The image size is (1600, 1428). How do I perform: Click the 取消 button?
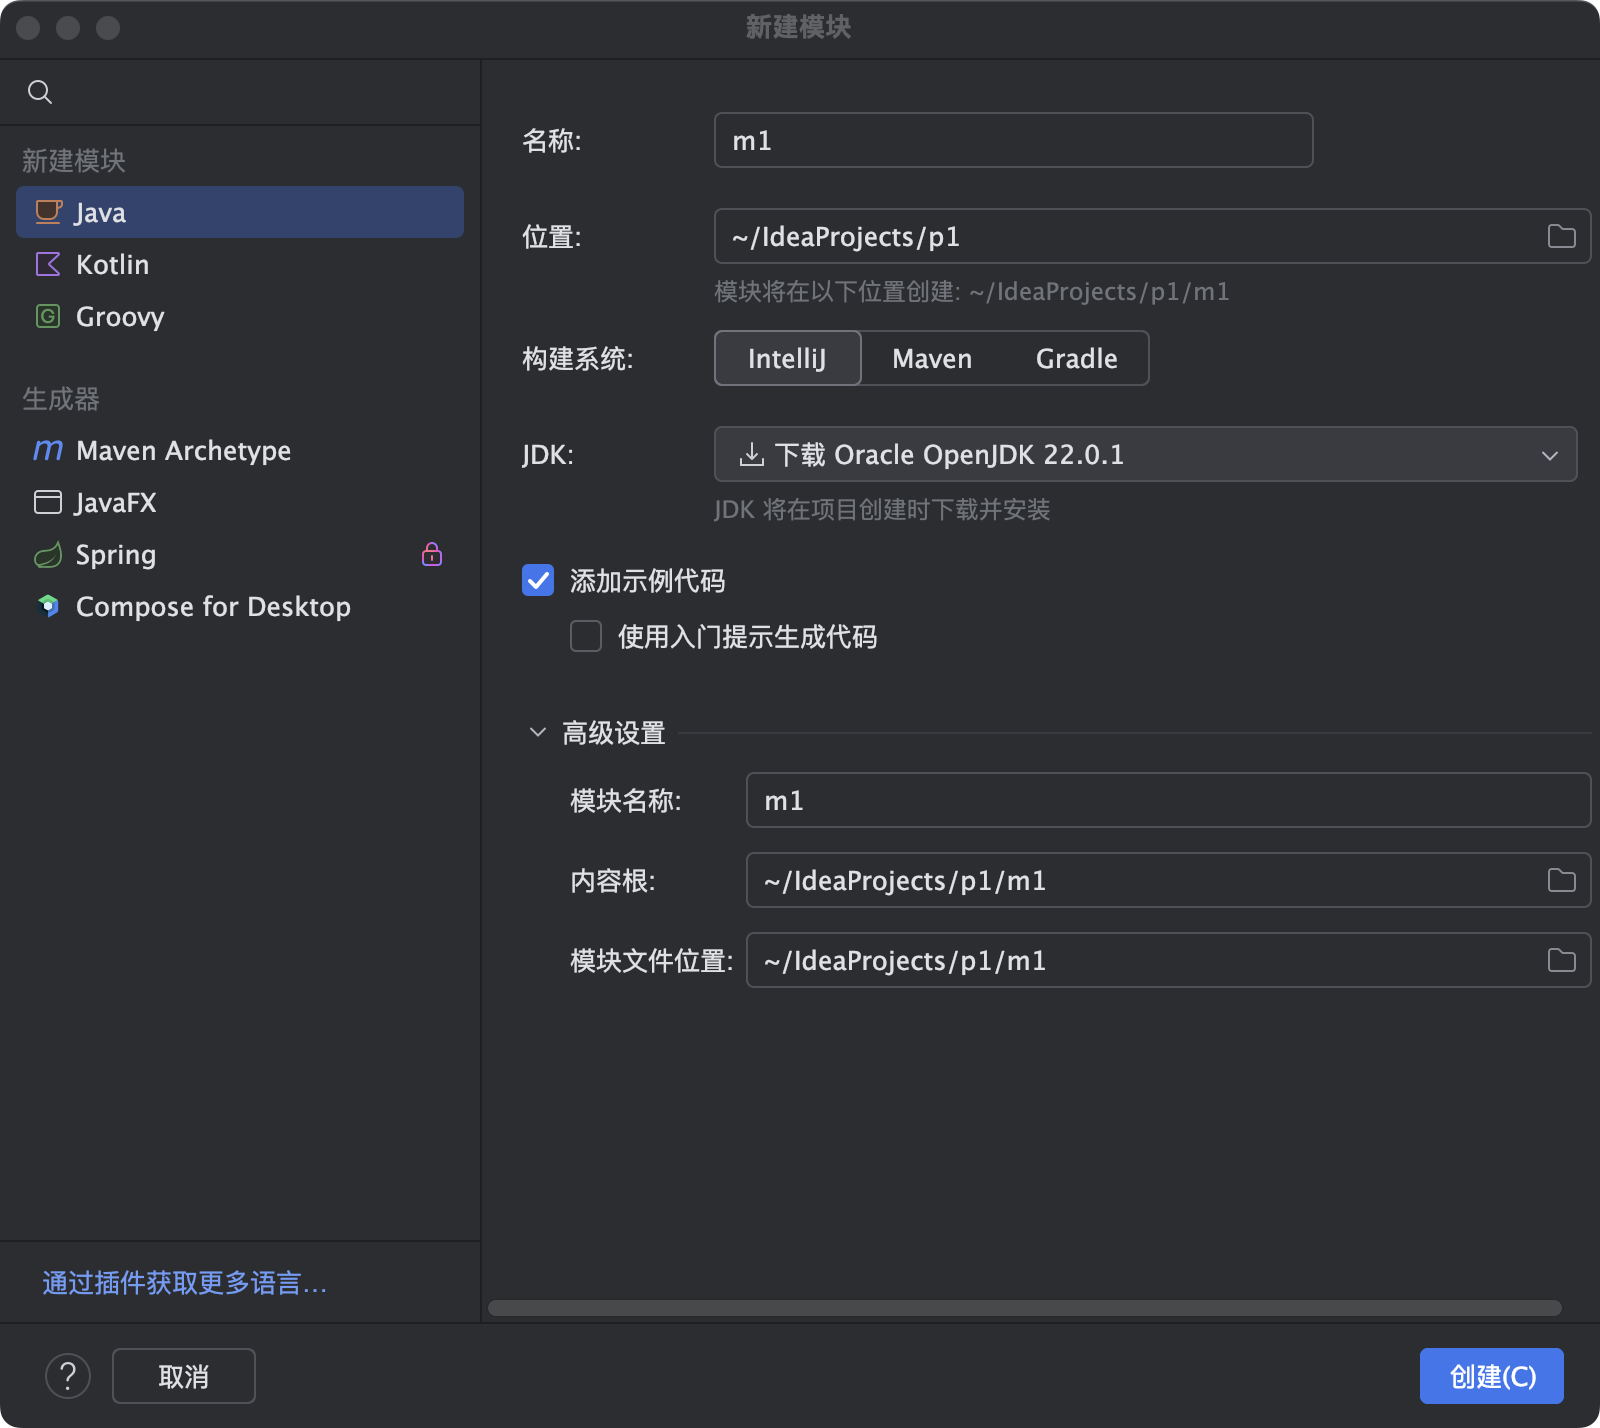[x=184, y=1376]
